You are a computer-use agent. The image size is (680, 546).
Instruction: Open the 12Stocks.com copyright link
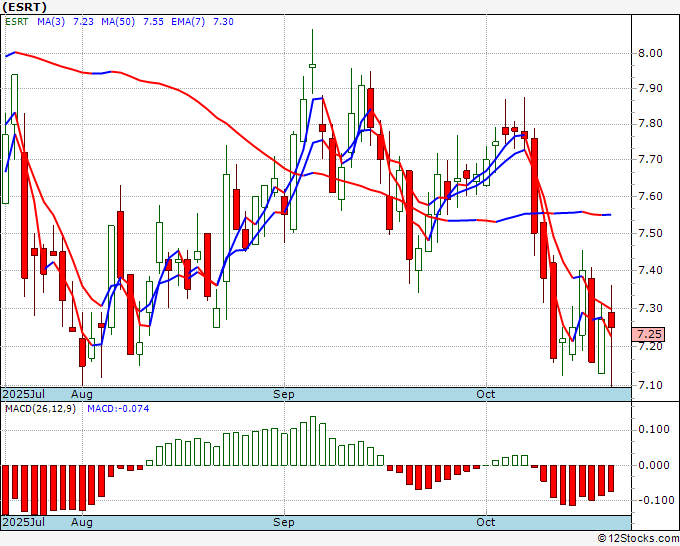click(638, 539)
